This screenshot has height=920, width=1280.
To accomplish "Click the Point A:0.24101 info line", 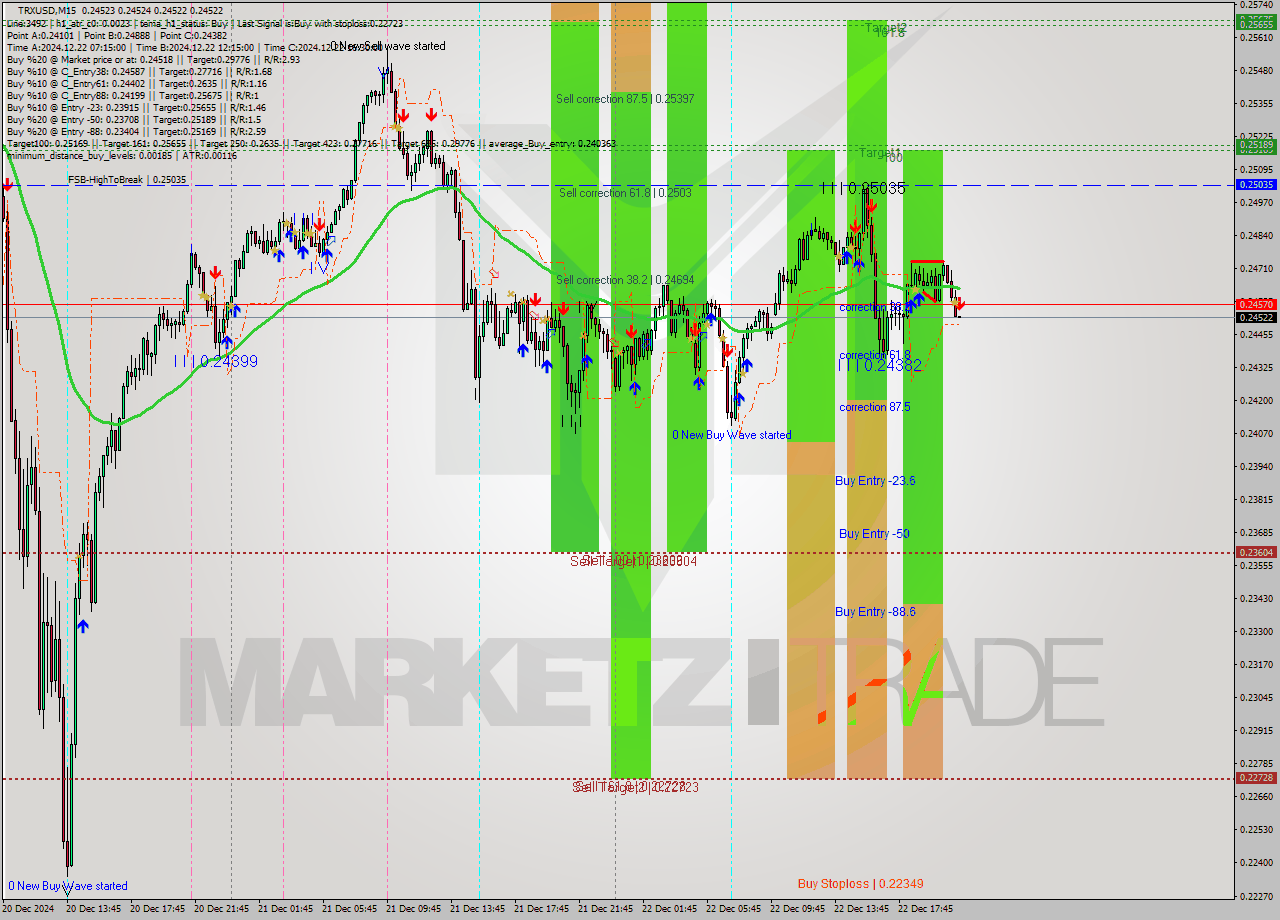I will point(116,35).
